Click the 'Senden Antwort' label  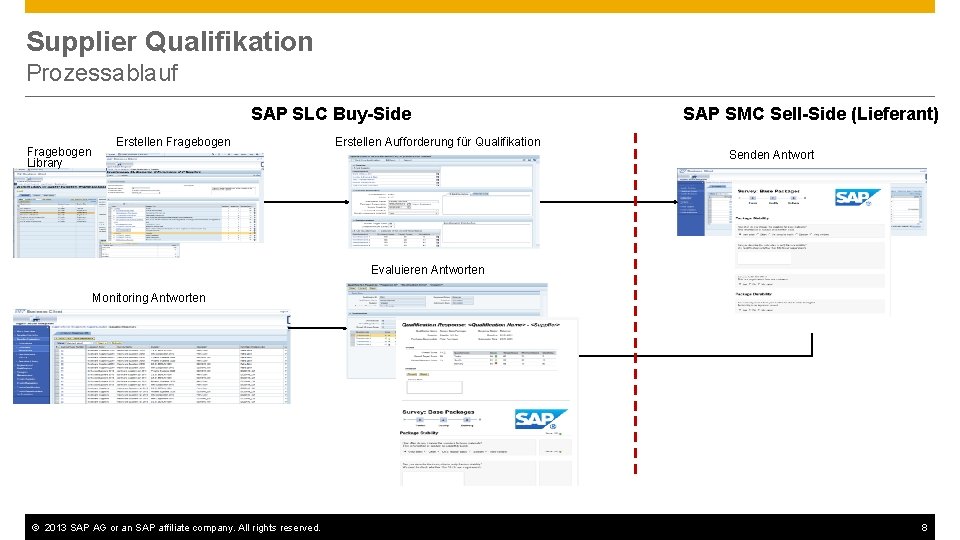click(771, 155)
